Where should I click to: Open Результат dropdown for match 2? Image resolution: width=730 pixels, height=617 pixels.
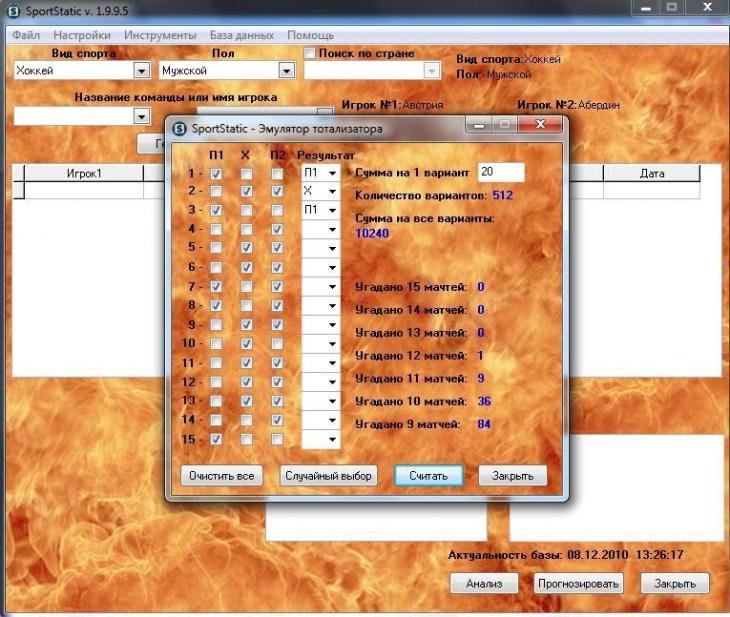(332, 191)
